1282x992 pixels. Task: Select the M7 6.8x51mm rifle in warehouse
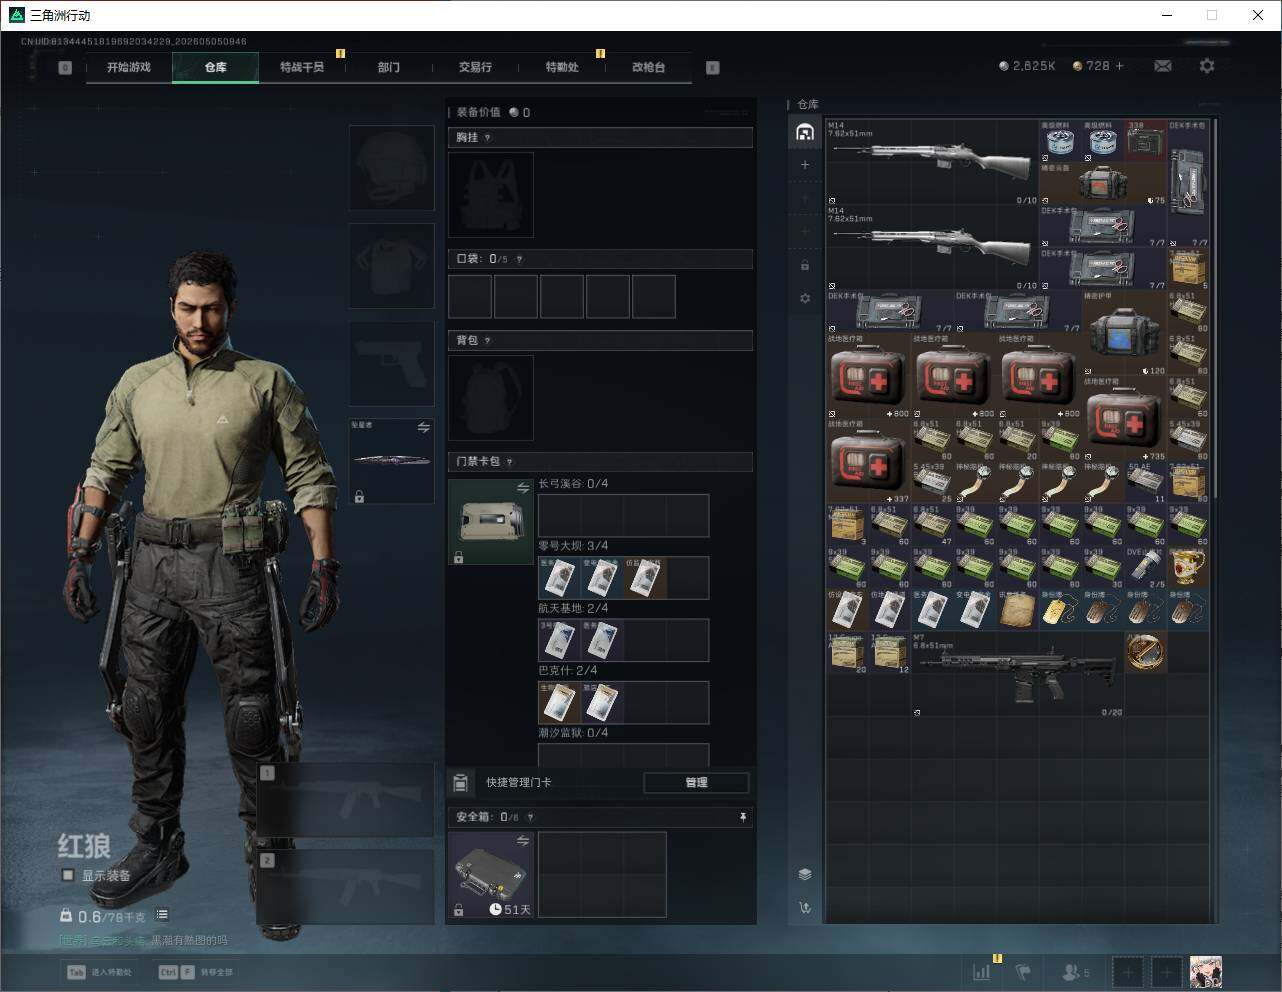coord(1018,674)
